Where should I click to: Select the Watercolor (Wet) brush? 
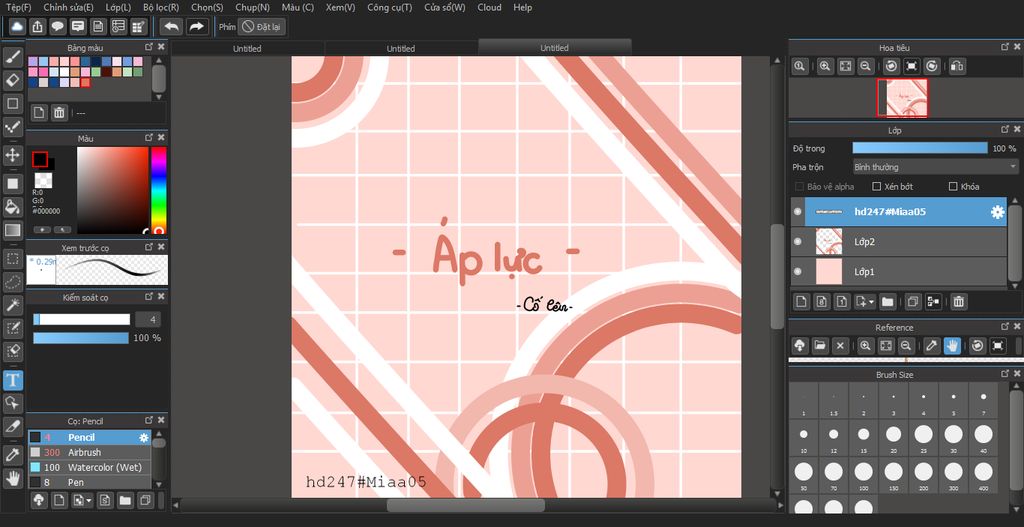(89, 468)
